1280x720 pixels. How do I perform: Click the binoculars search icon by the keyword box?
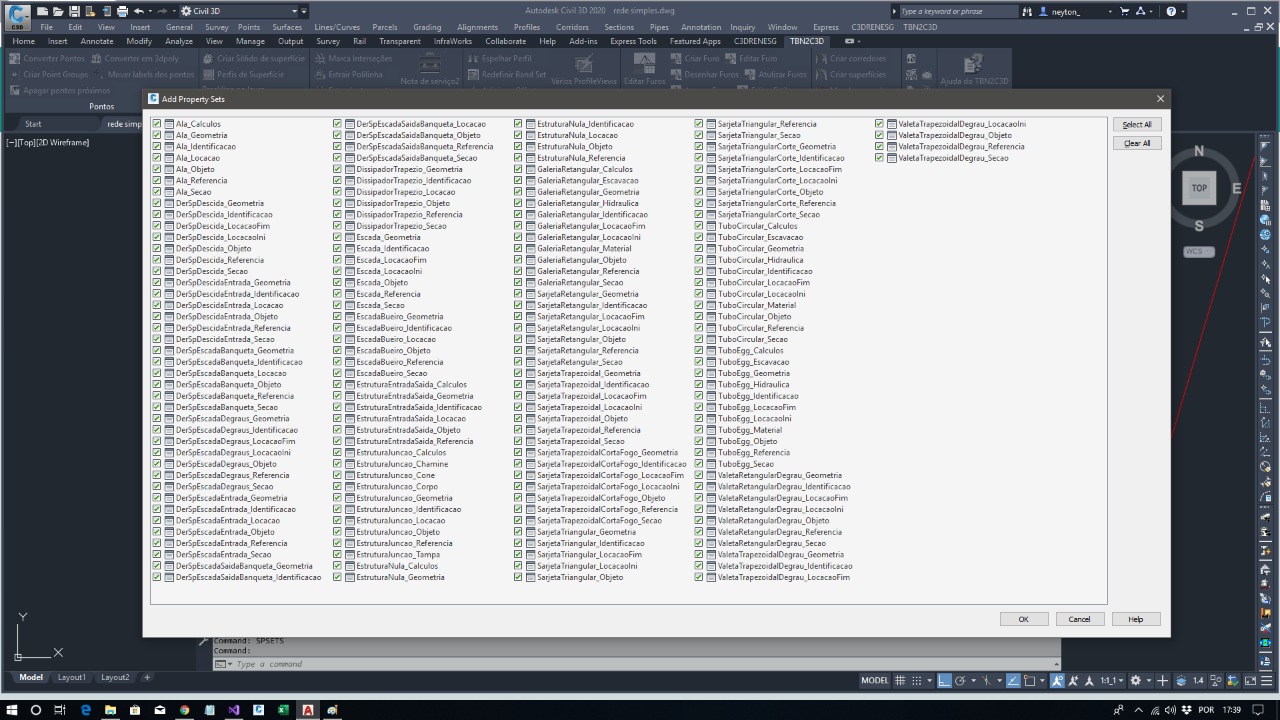pos(1027,11)
